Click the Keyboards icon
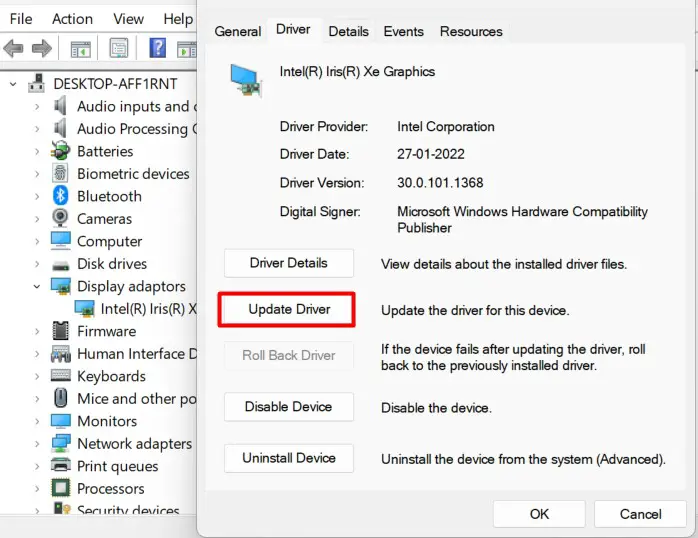 pos(61,375)
